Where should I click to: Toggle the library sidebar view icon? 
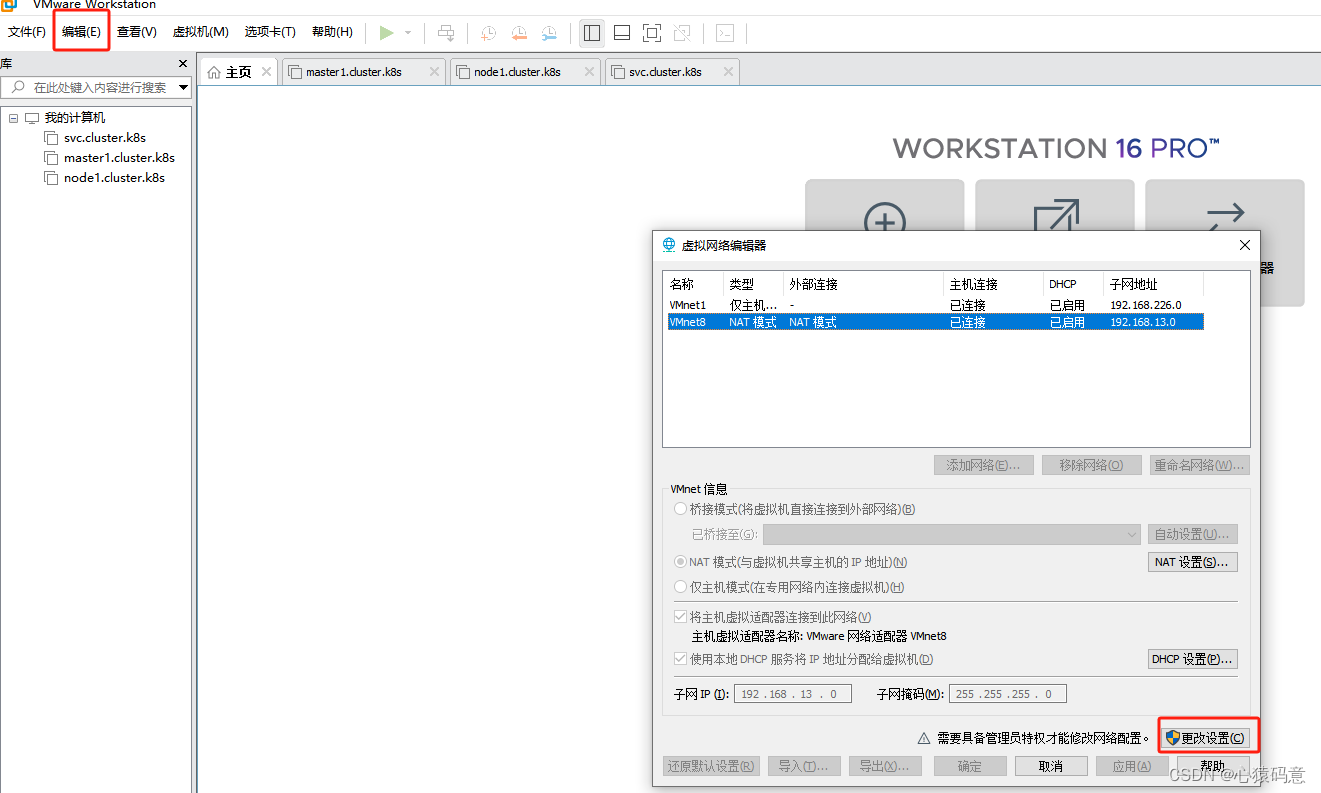[592, 33]
